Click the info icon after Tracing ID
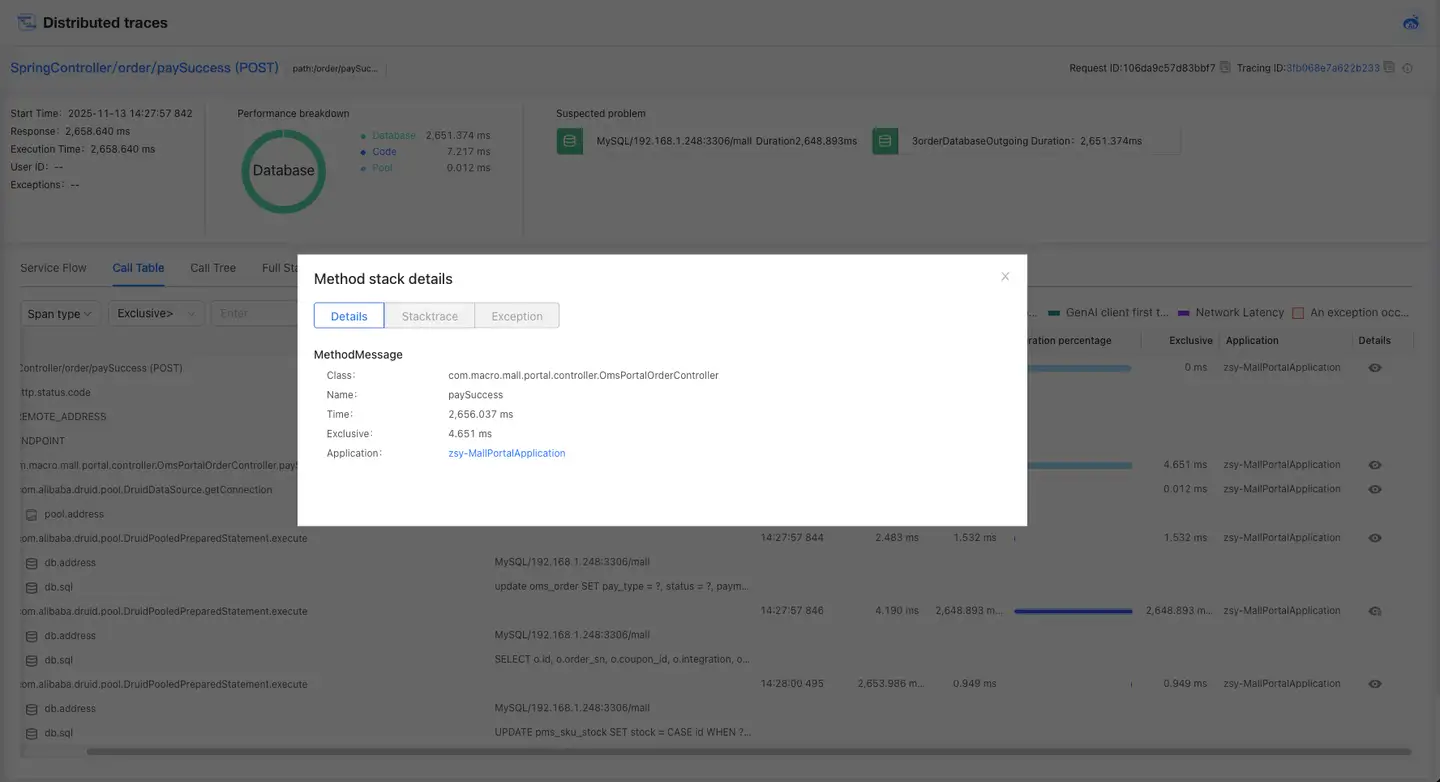1440x782 pixels. (1408, 68)
